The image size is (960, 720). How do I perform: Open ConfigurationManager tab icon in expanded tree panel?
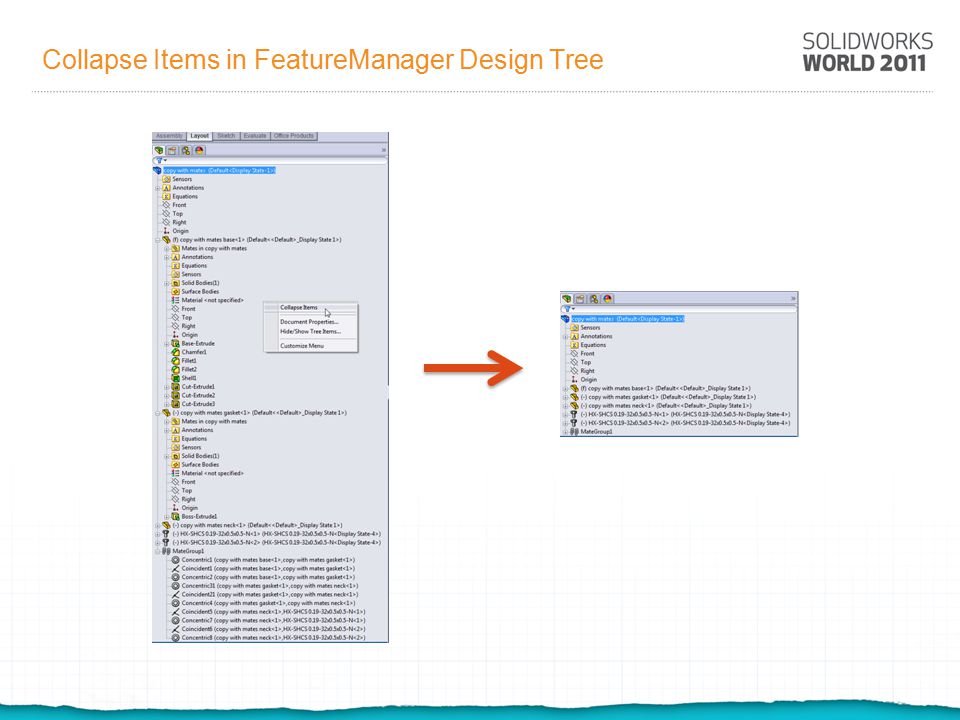pyautogui.click(x=186, y=150)
